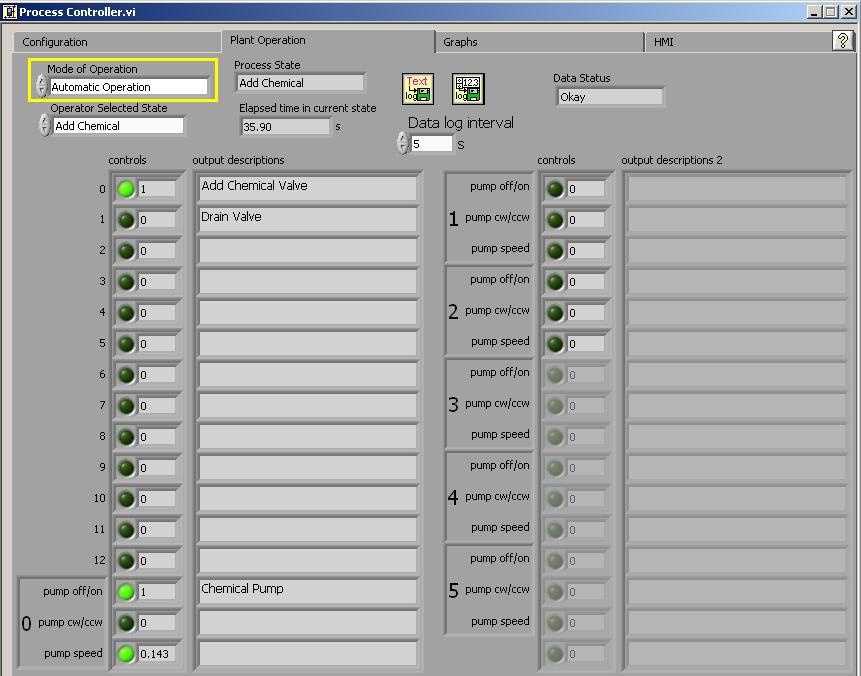
Task: Click the numeric data log save icon
Action: pyautogui.click(x=468, y=88)
